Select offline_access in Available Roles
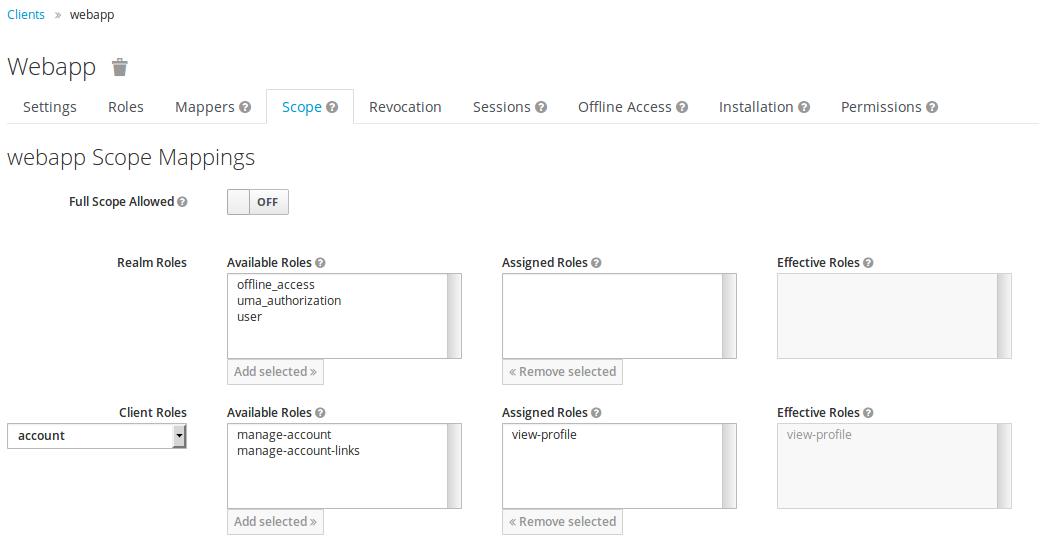Screen dimensions: 1039x547 [x=276, y=285]
